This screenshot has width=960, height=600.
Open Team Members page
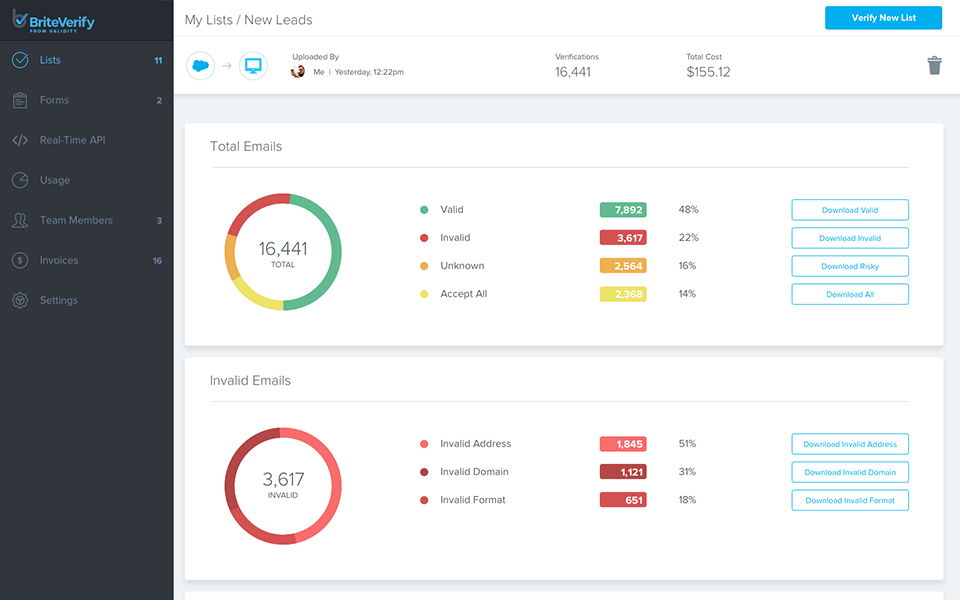coord(86,220)
